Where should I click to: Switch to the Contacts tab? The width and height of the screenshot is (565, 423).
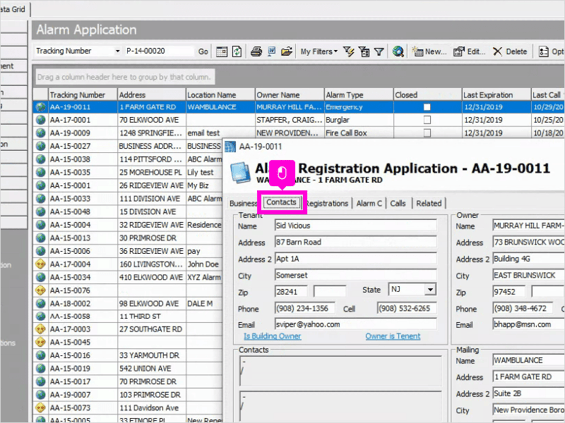(x=281, y=202)
